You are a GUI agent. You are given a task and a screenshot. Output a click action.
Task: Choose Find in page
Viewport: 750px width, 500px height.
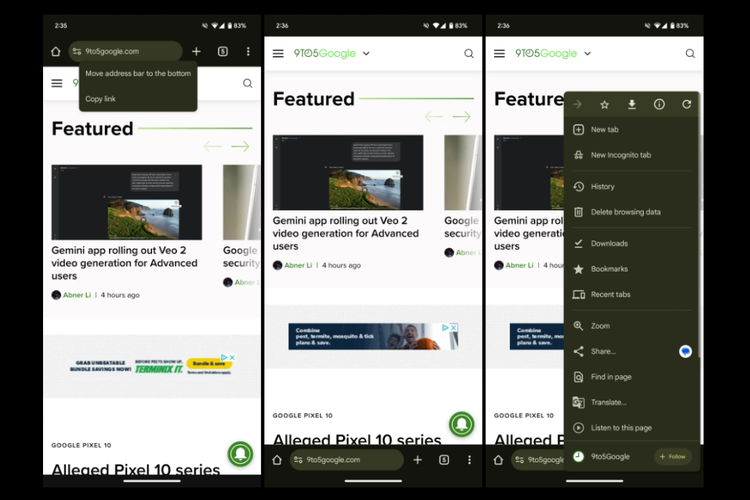[631, 377]
